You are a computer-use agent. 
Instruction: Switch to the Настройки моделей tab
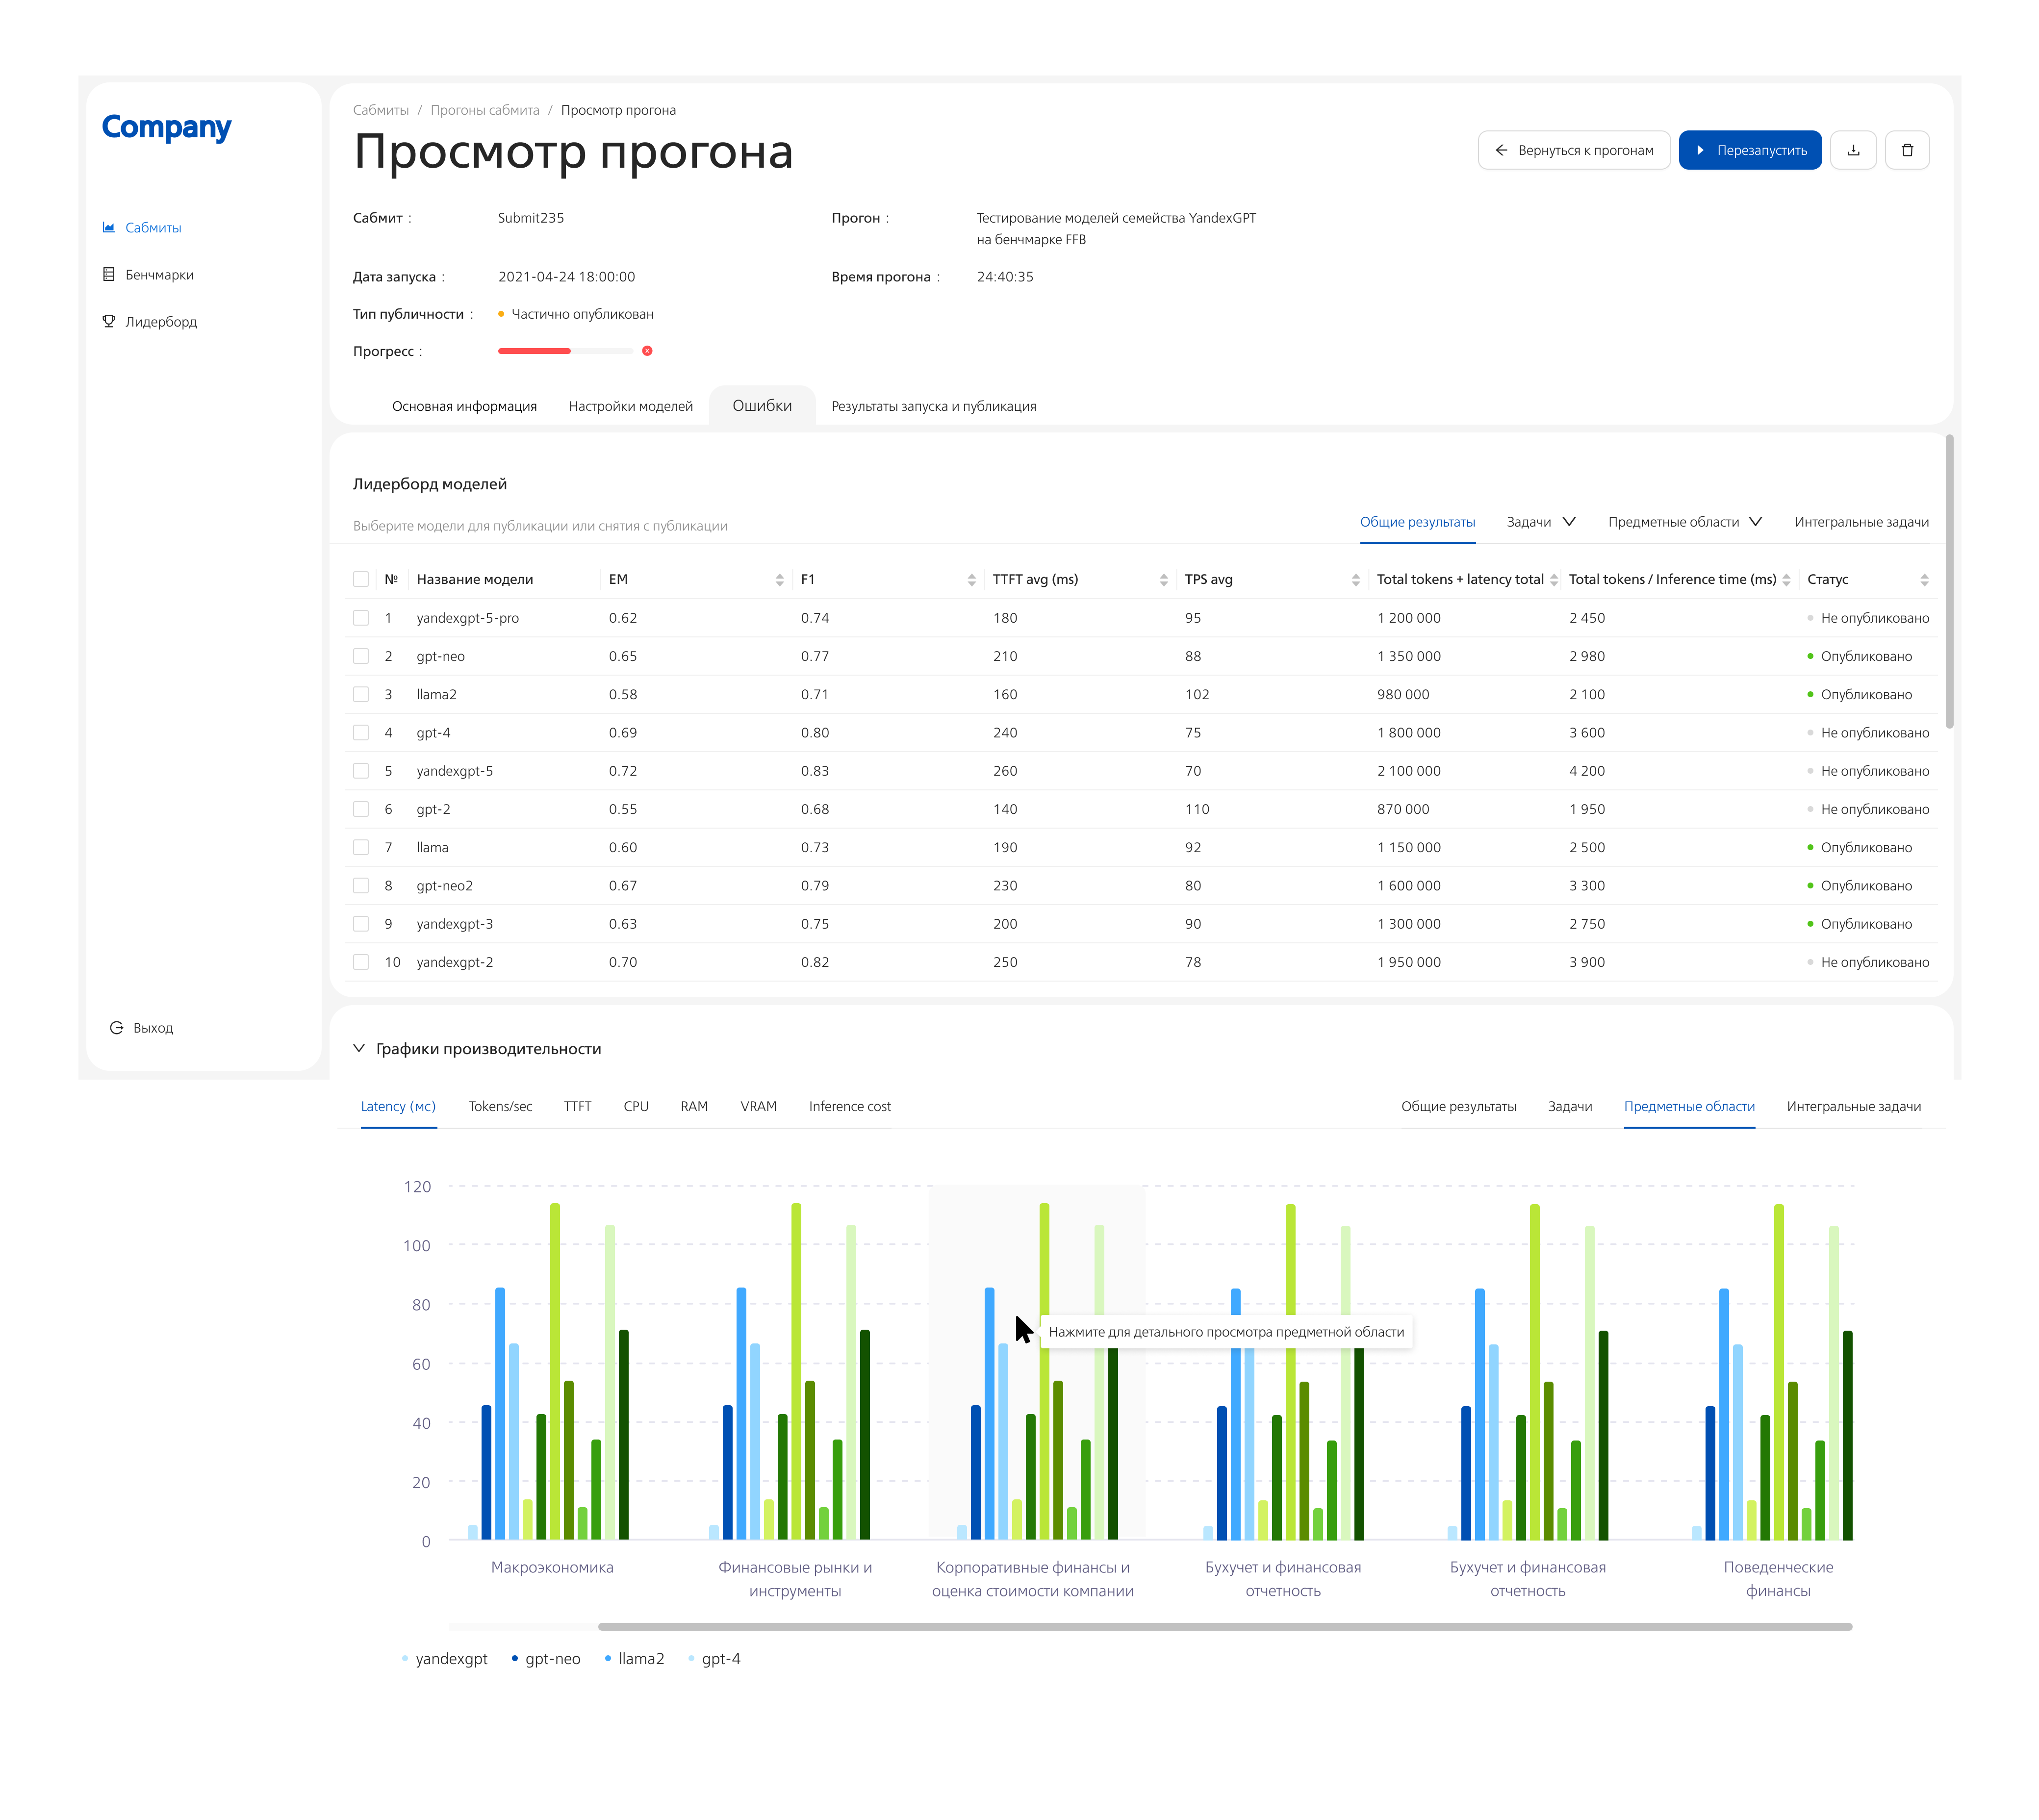pyautogui.click(x=630, y=406)
